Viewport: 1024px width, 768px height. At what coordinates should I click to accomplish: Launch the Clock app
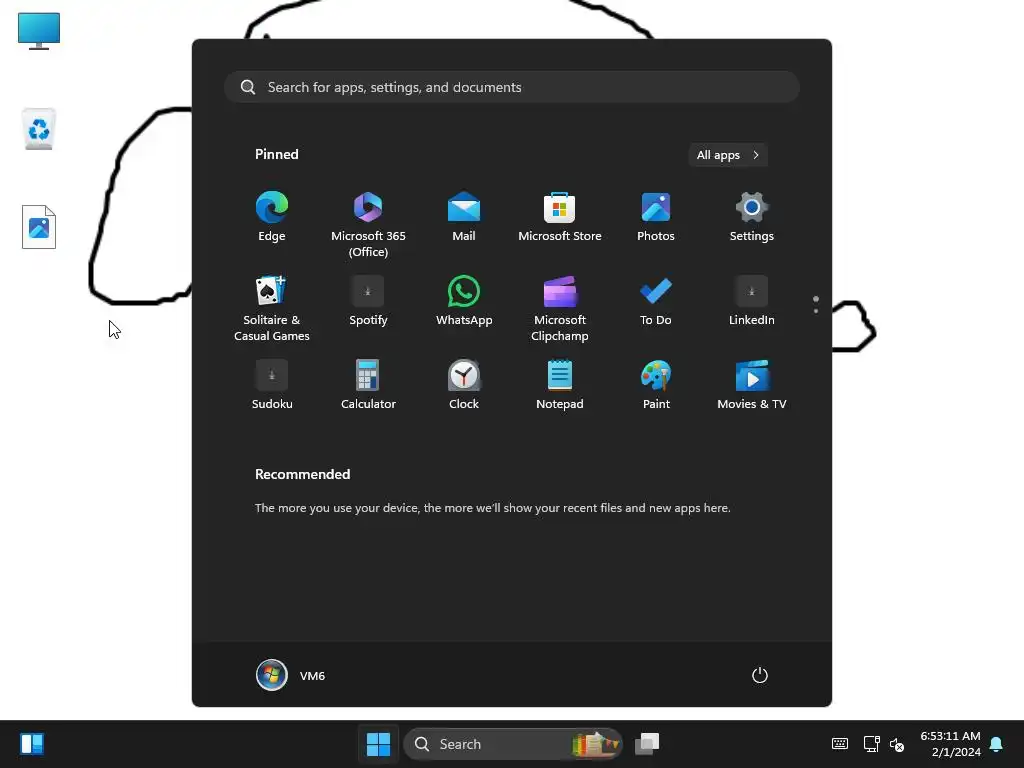(x=464, y=385)
